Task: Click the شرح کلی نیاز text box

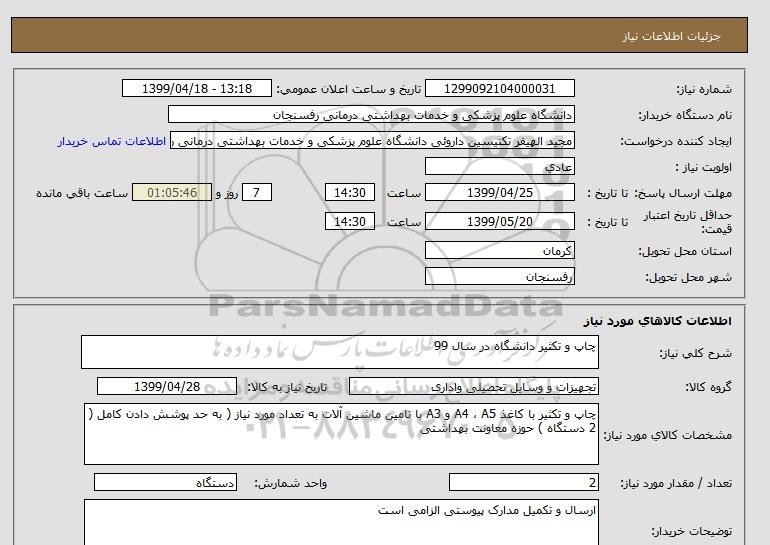Action: pos(340,352)
